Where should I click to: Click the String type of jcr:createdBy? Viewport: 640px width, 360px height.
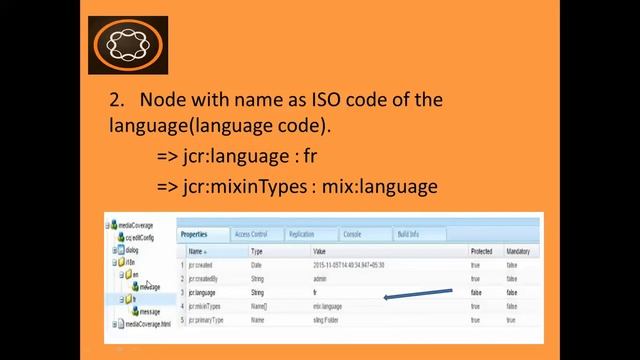257,279
